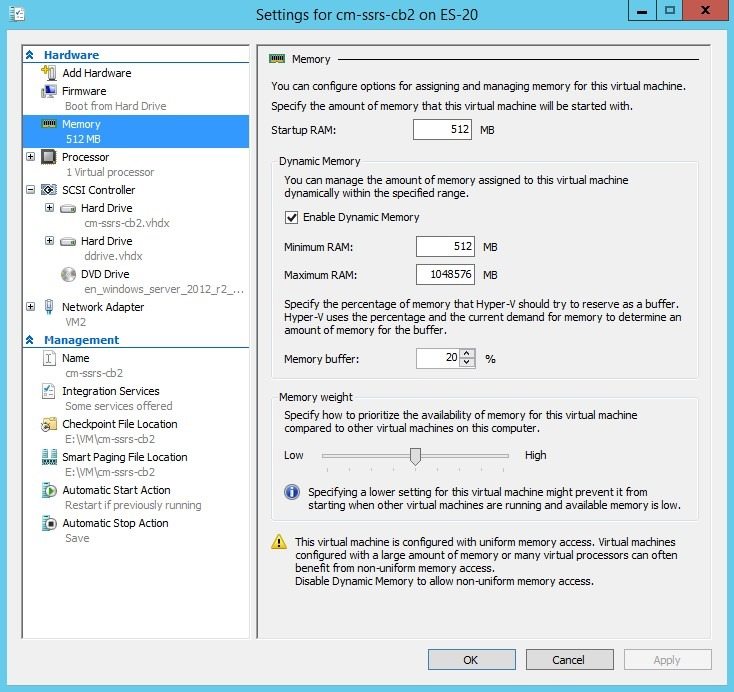This screenshot has width=734, height=692.
Task: Click the yellow warning triangle icon
Action: tap(279, 542)
